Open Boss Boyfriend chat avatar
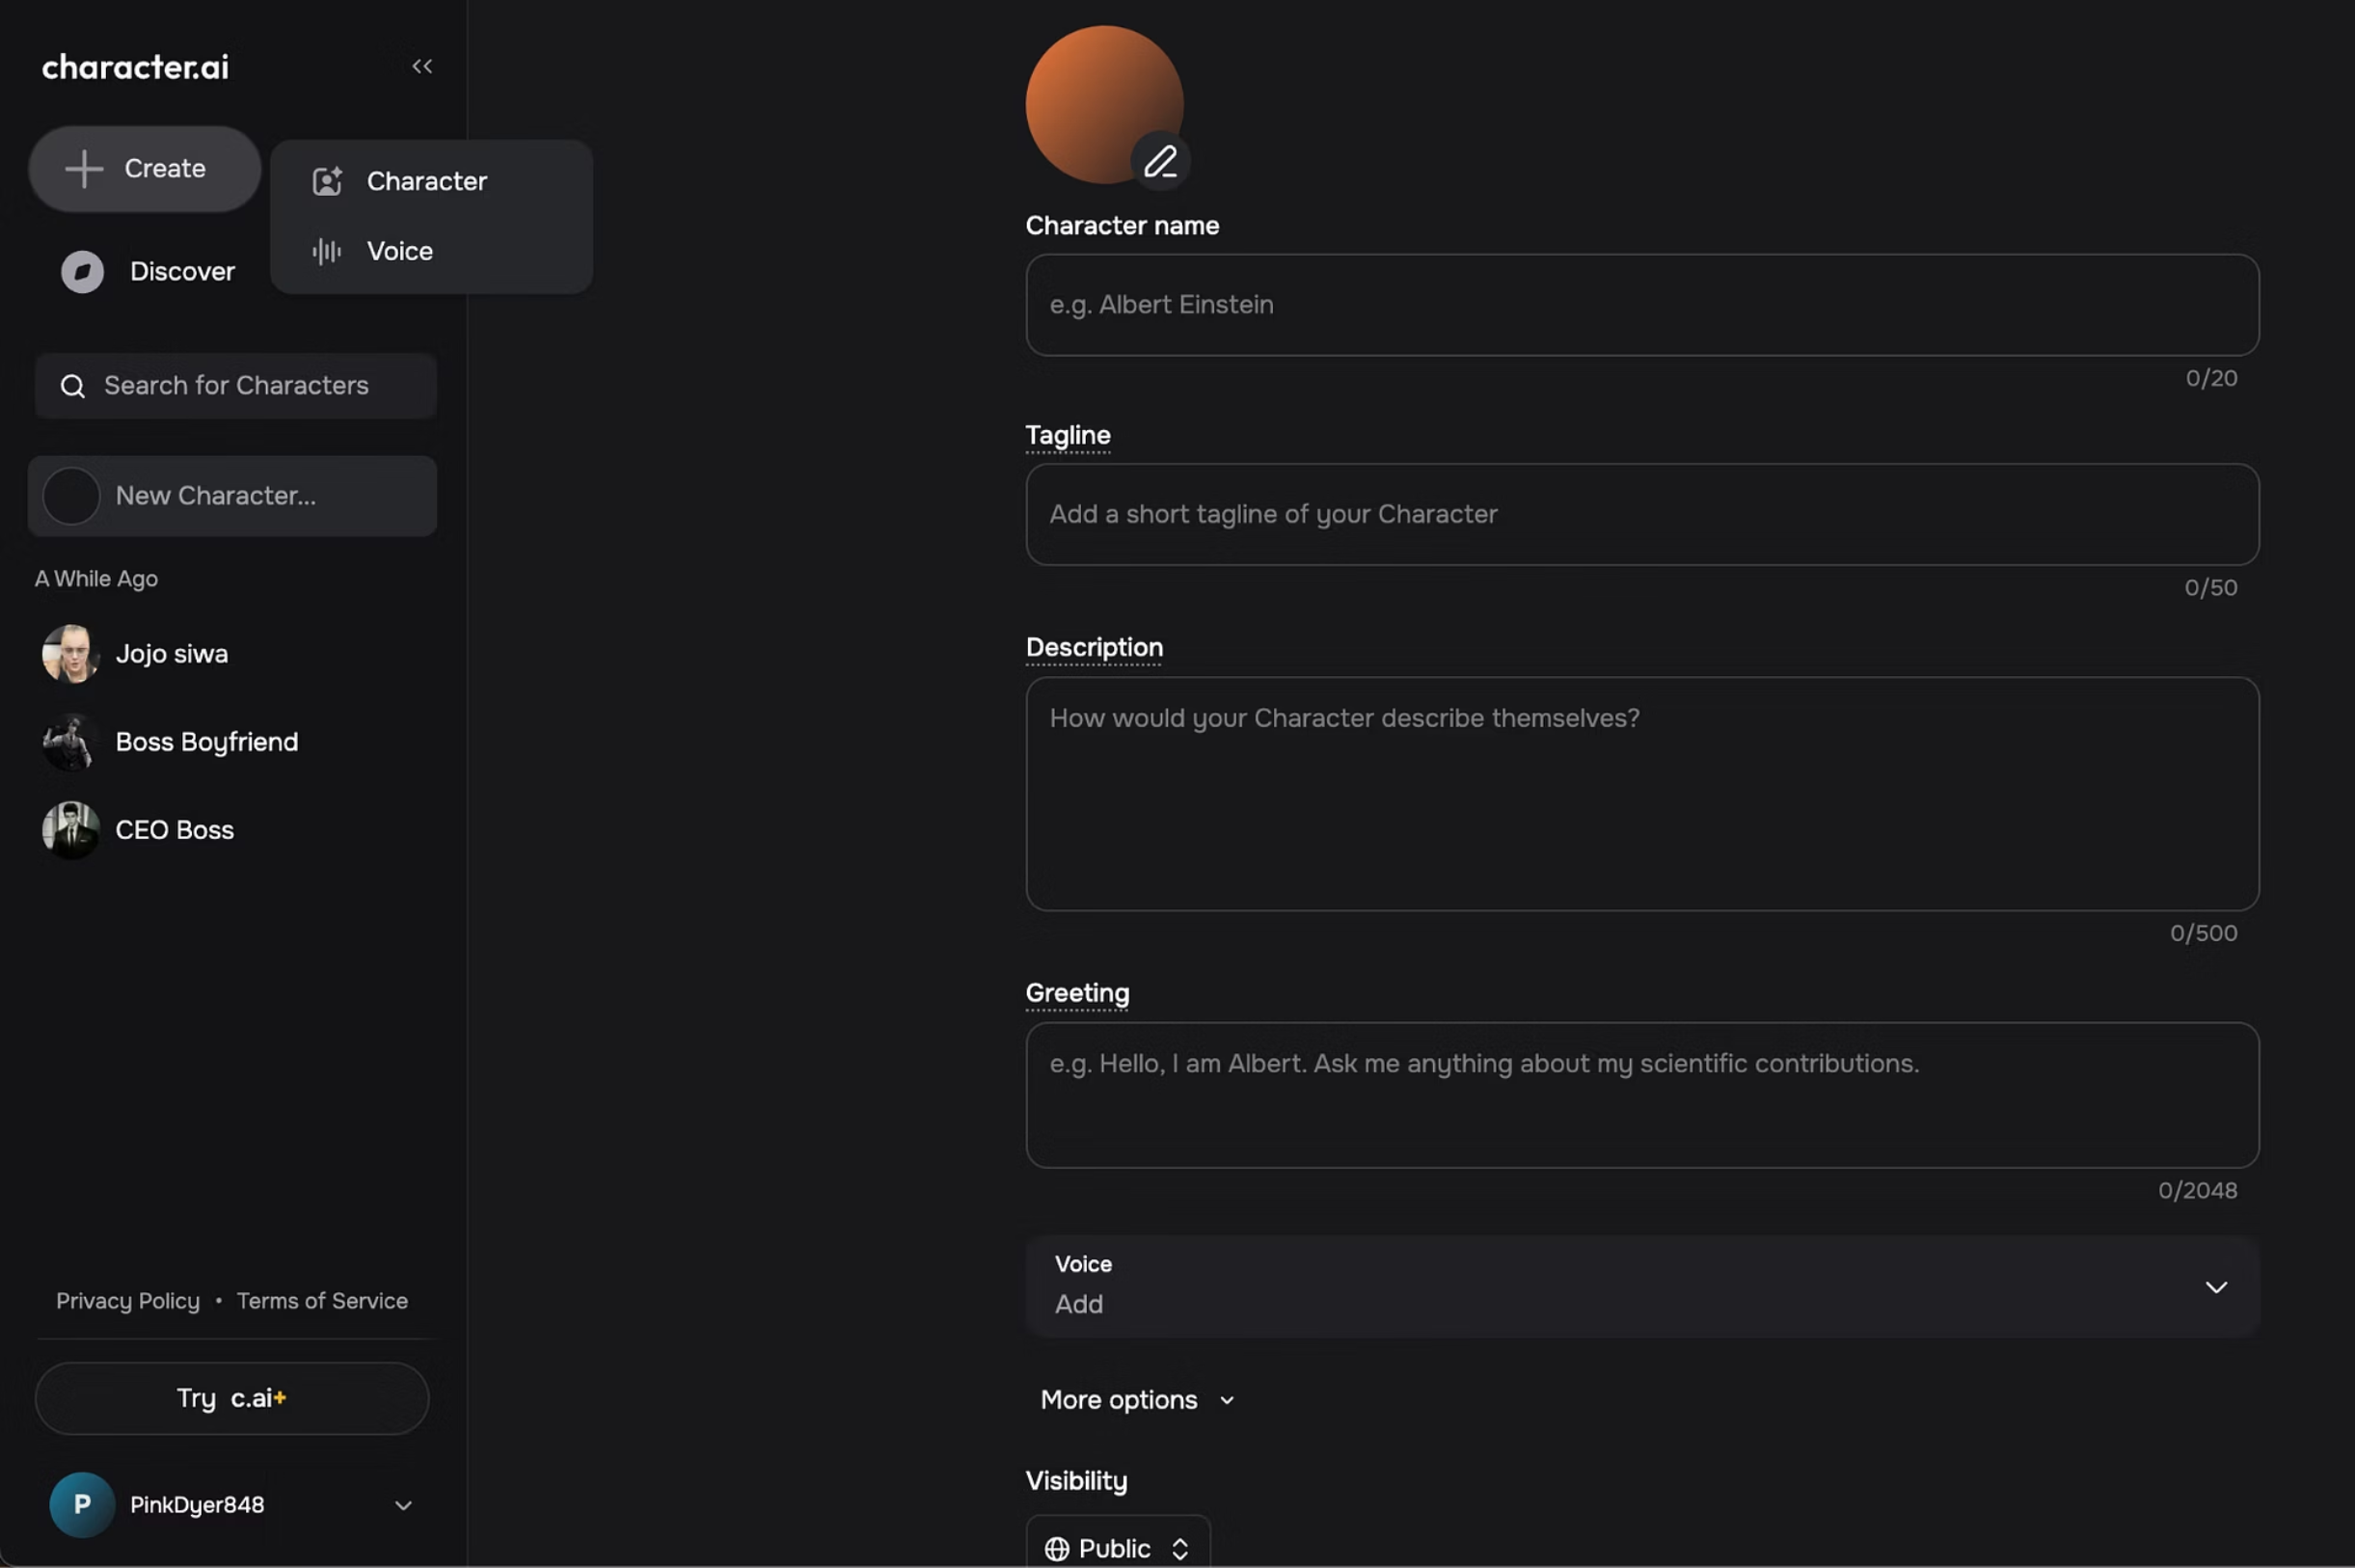The image size is (2355, 1568). 70,742
